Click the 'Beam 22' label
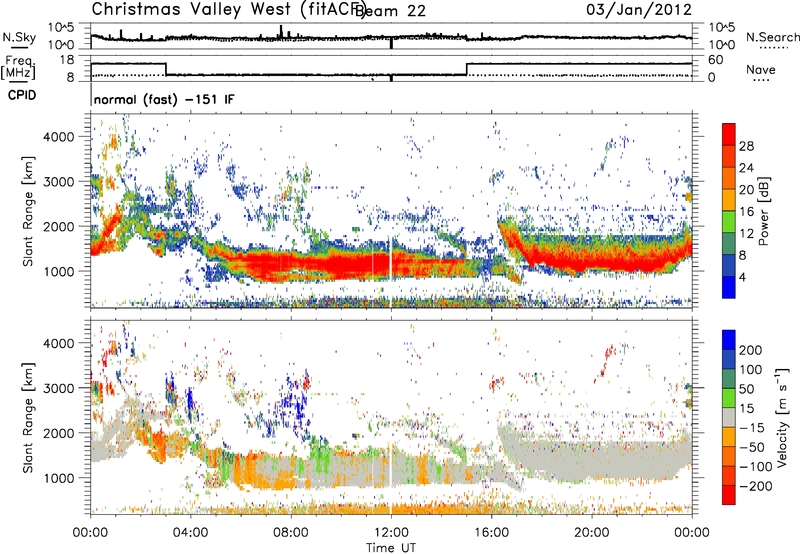 [x=390, y=11]
